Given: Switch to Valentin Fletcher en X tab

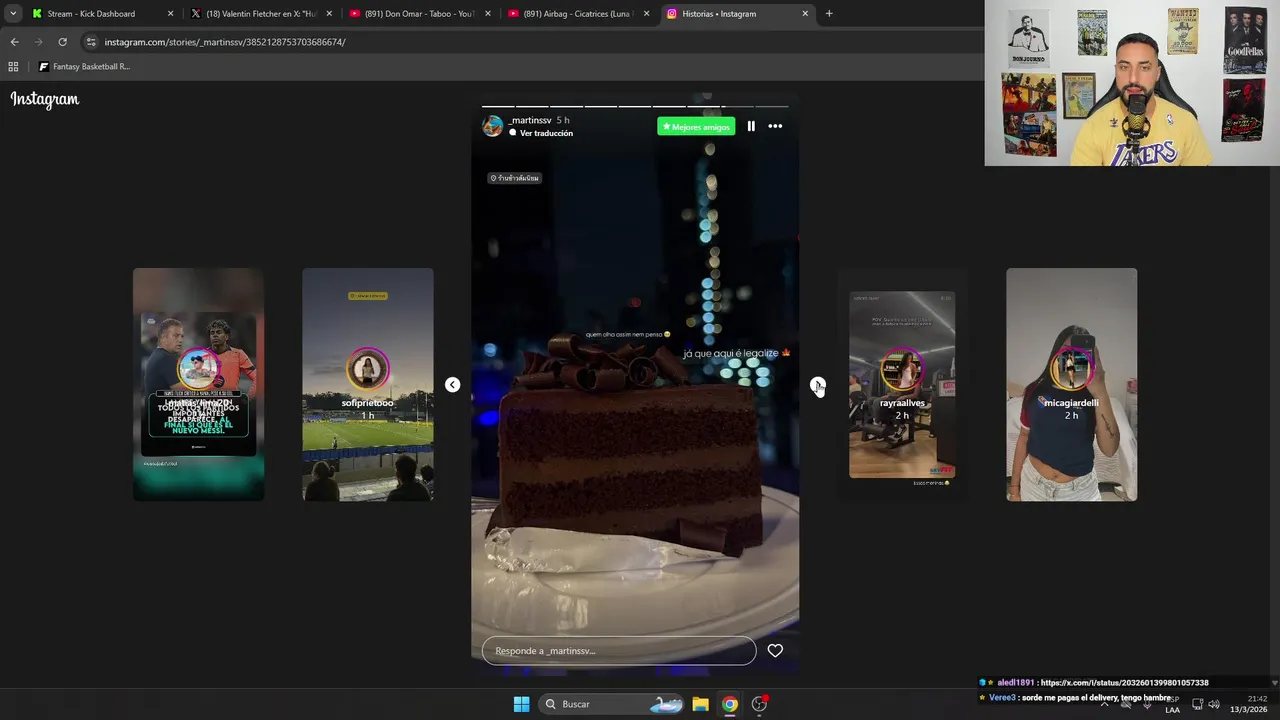Looking at the screenshot, I should tap(262, 14).
